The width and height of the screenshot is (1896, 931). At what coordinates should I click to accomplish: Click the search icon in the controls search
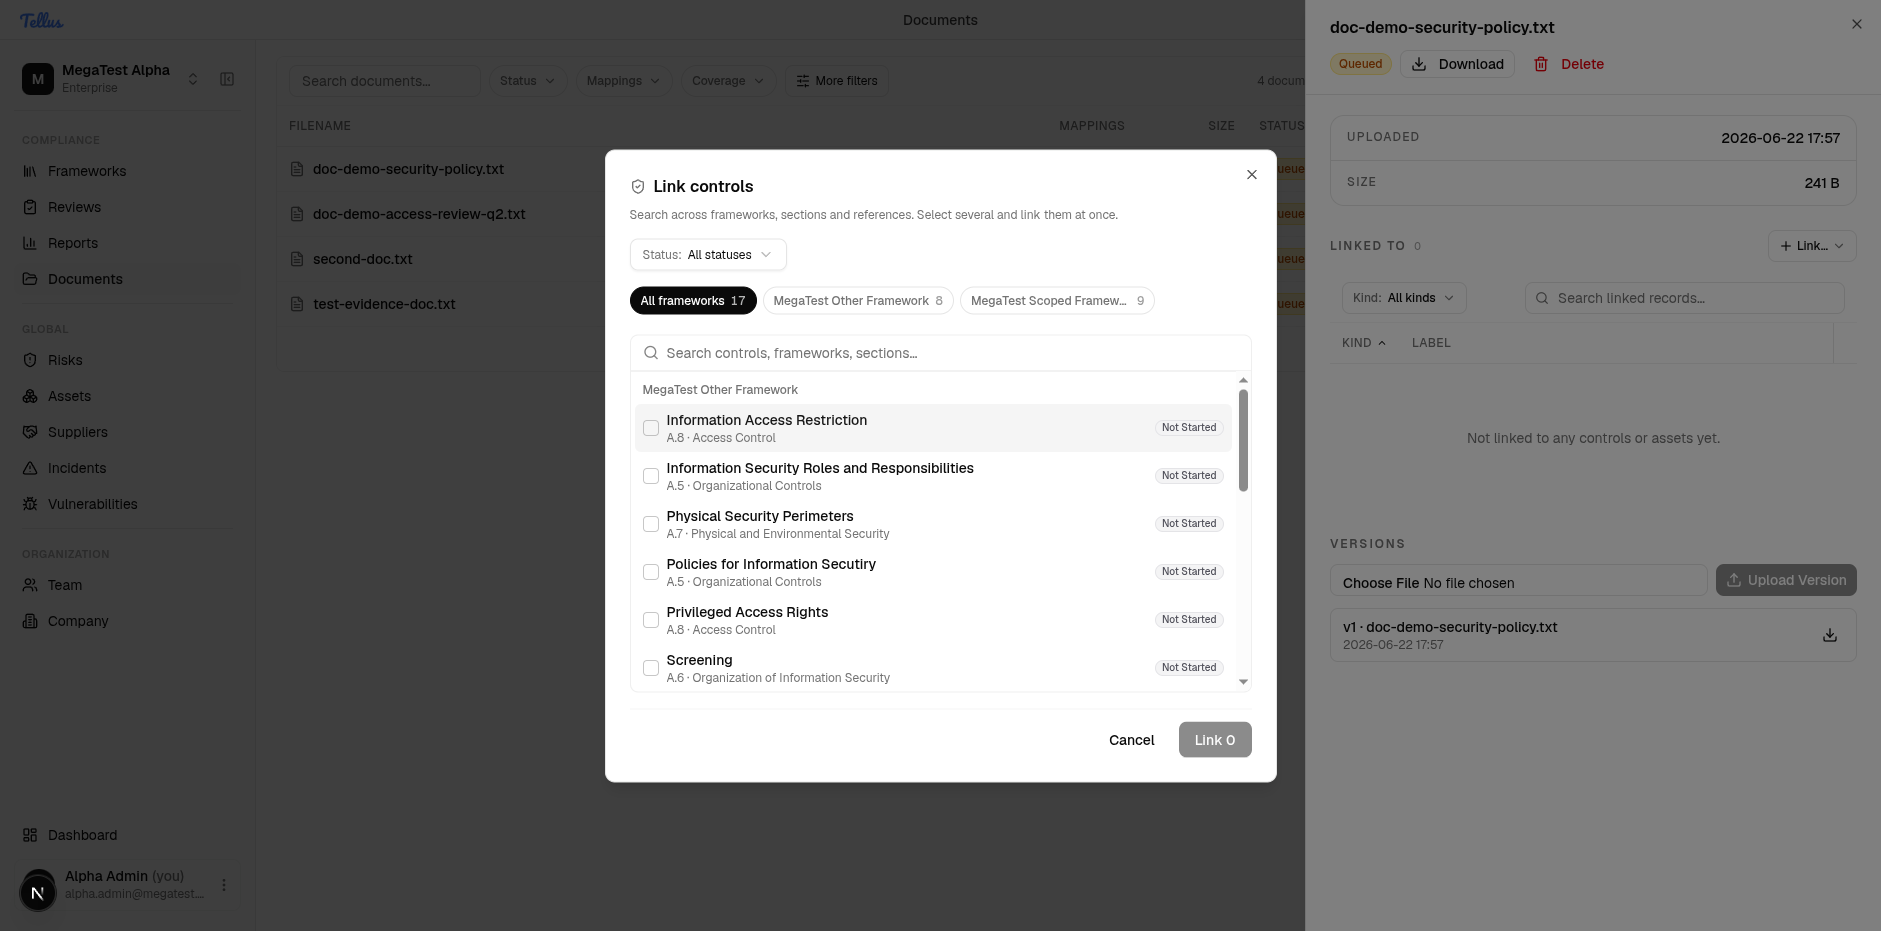[651, 353]
